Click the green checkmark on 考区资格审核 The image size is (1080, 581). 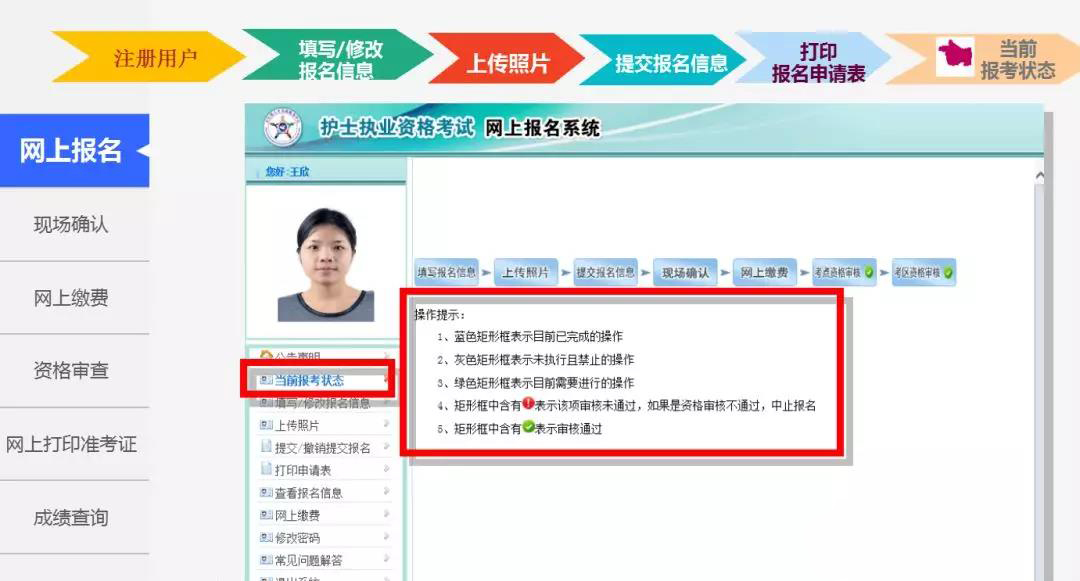948,273
